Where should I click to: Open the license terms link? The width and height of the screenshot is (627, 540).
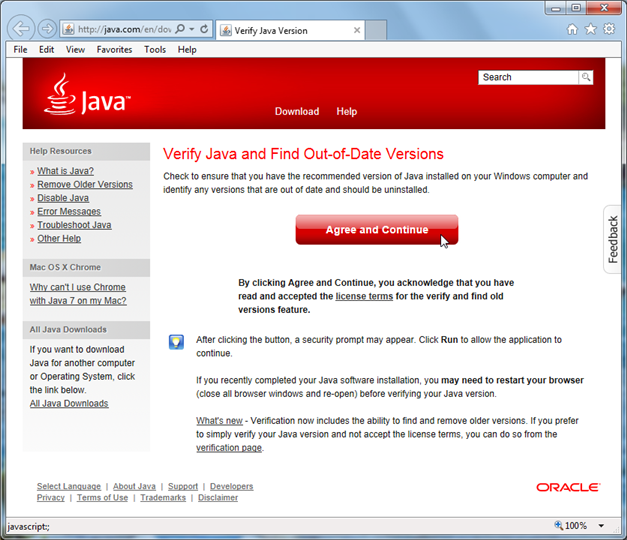pos(364,296)
